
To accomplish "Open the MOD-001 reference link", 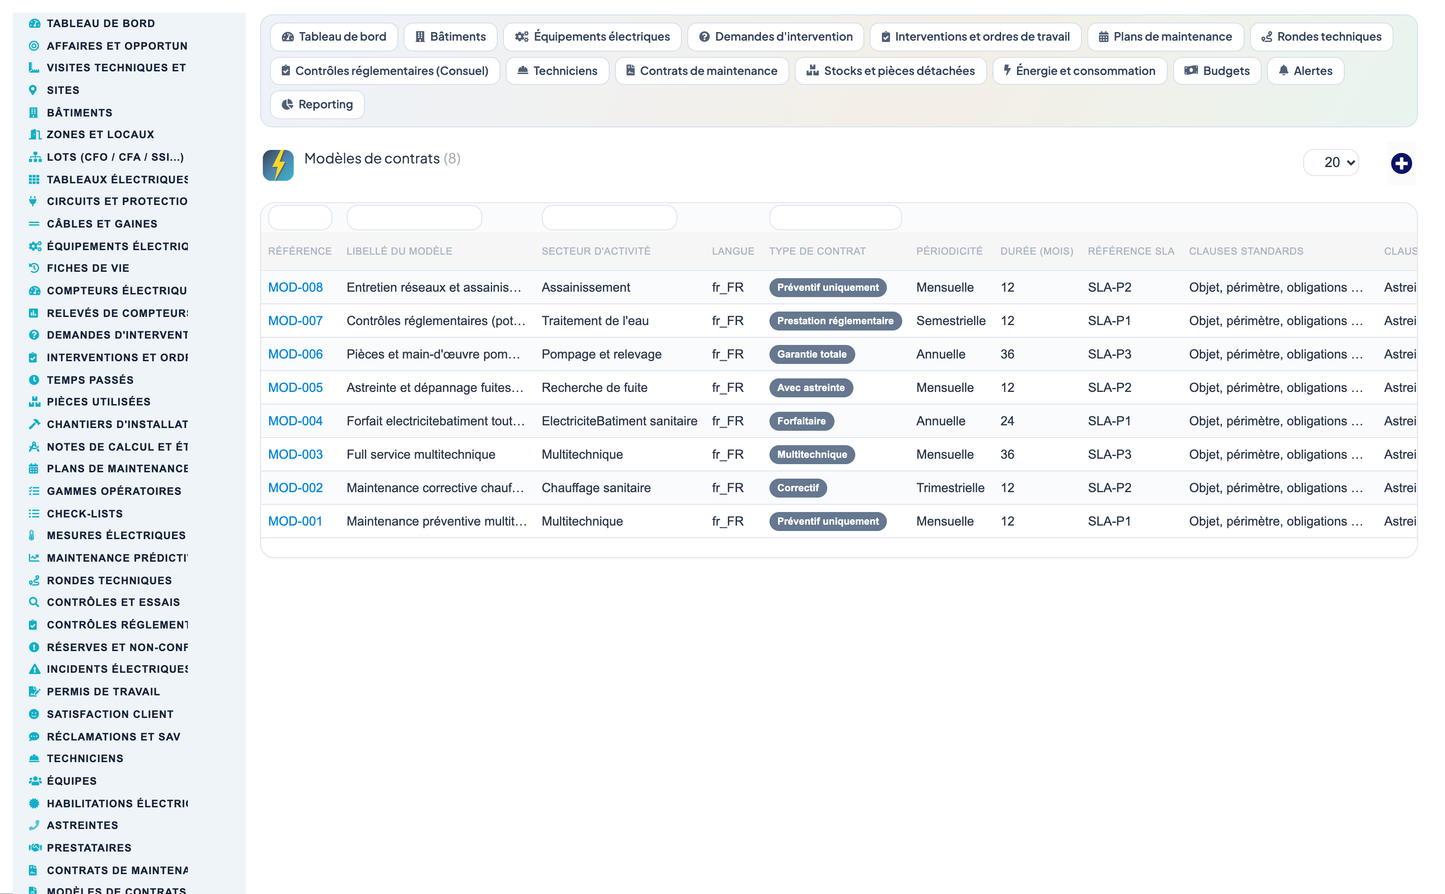I will click(x=295, y=521).
